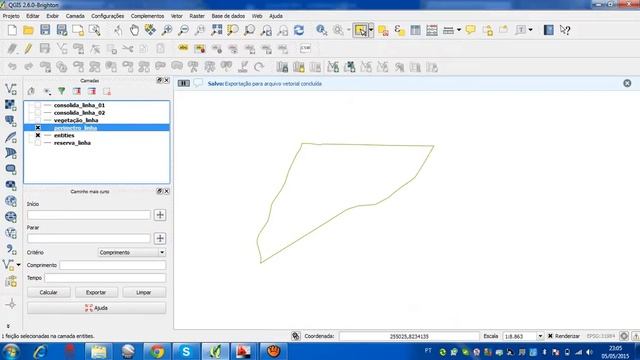Click the Início input field
The width and height of the screenshot is (640, 360).
(x=89, y=215)
